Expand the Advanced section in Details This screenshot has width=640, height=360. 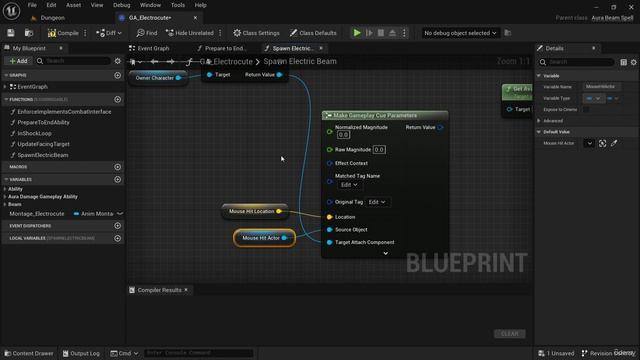point(539,121)
